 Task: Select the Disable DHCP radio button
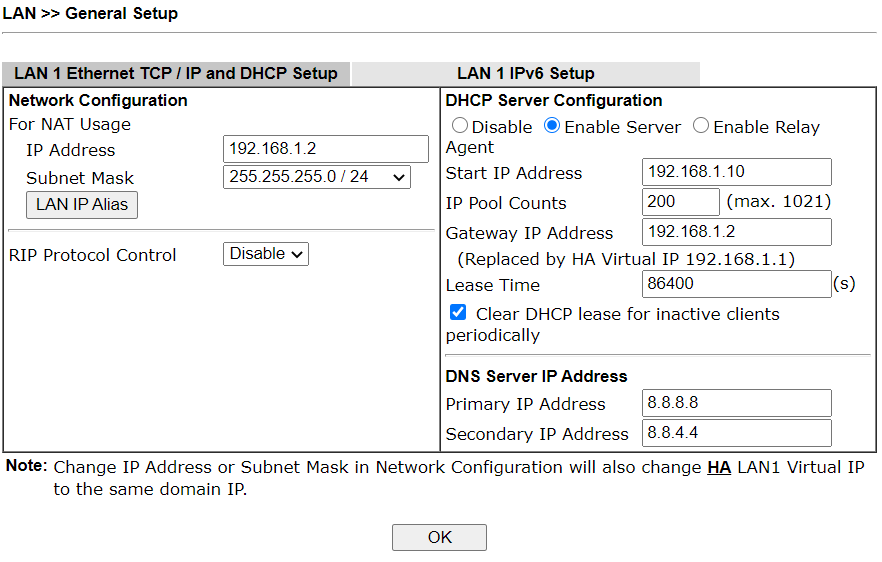pyautogui.click(x=460, y=127)
